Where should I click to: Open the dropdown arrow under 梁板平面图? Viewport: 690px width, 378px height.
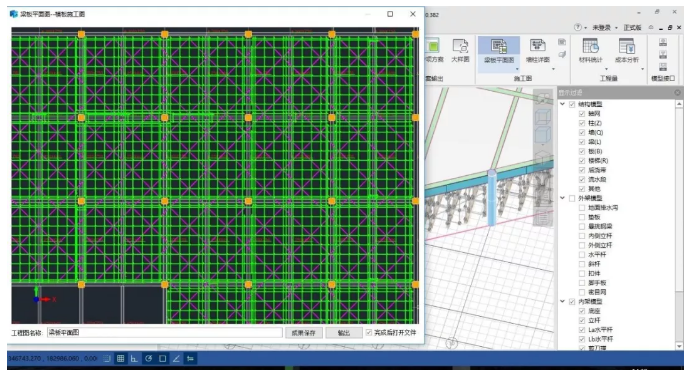click(x=517, y=69)
